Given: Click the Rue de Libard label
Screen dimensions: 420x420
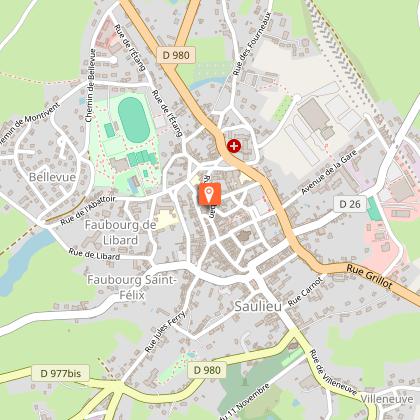Looking at the screenshot, I should (x=94, y=254).
